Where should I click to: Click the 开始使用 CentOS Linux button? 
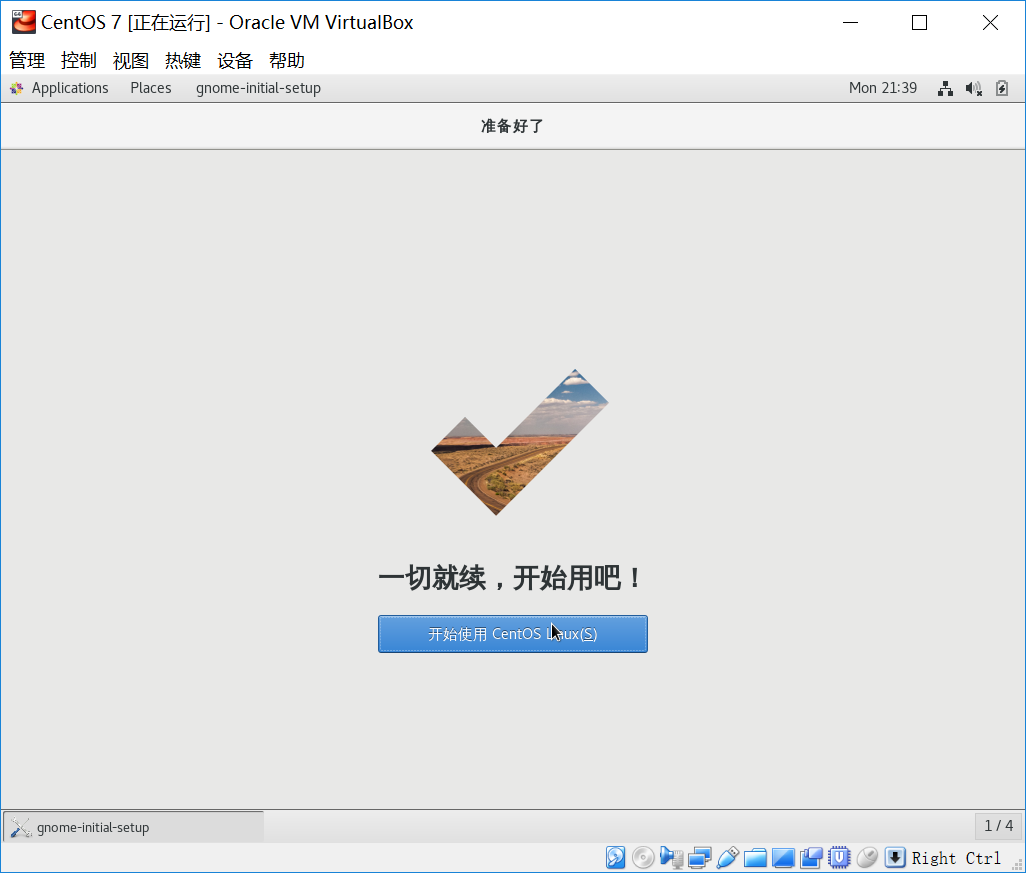(512, 633)
